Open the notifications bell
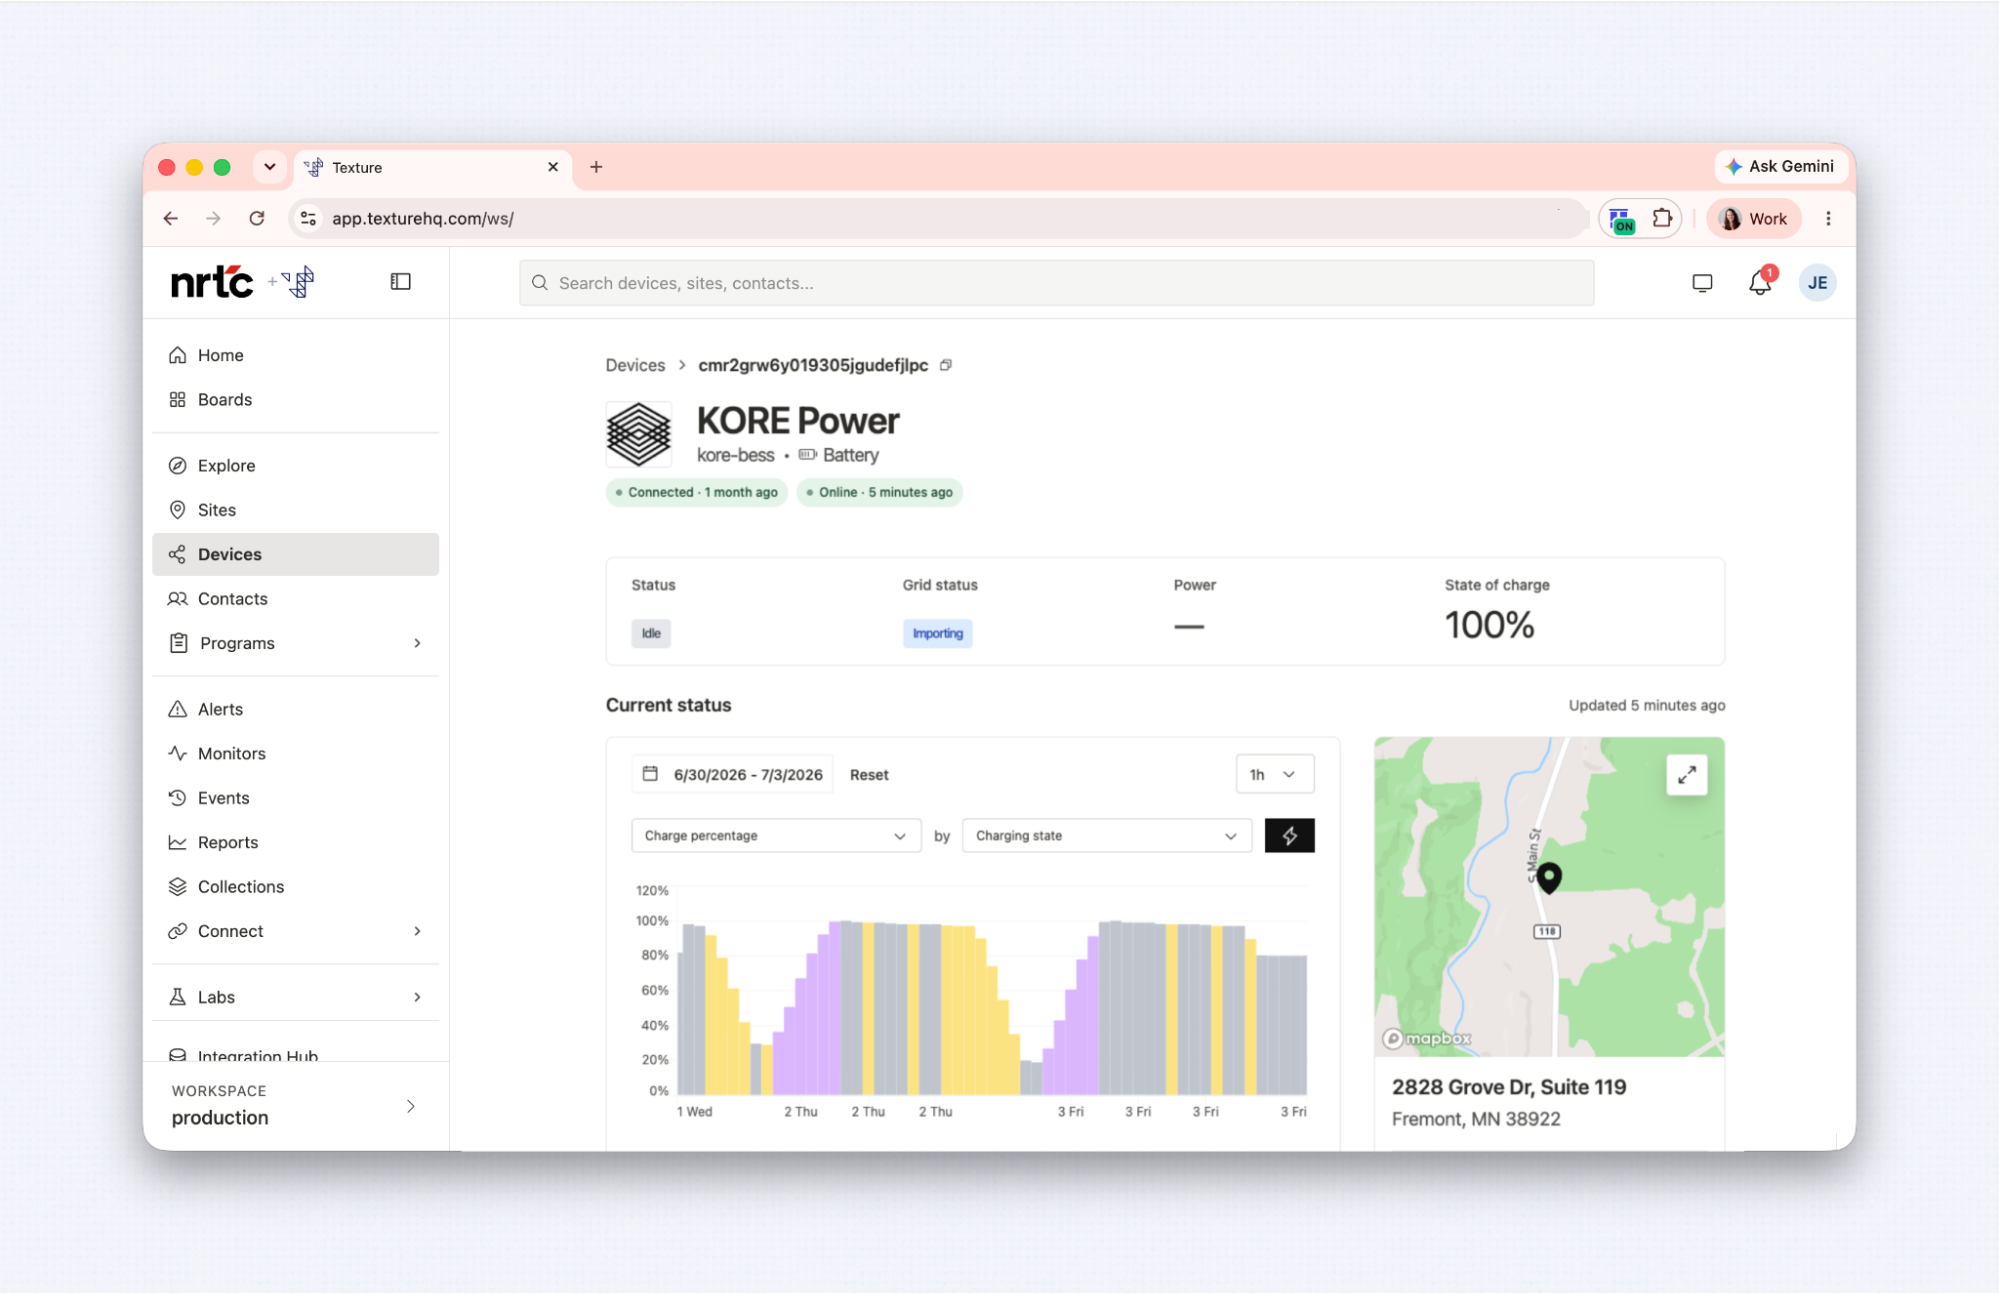1999x1294 pixels. pyautogui.click(x=1760, y=283)
